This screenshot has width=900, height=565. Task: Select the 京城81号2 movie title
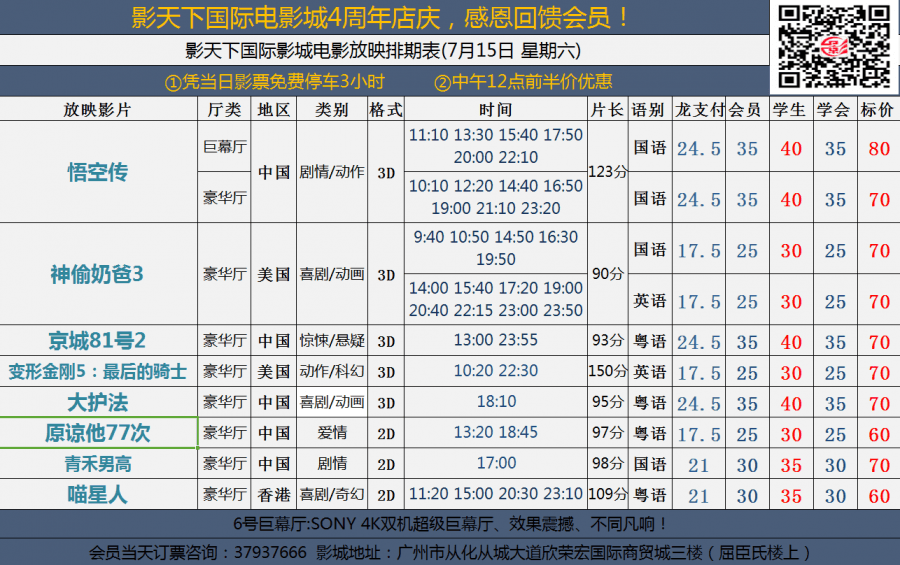[x=97, y=340]
